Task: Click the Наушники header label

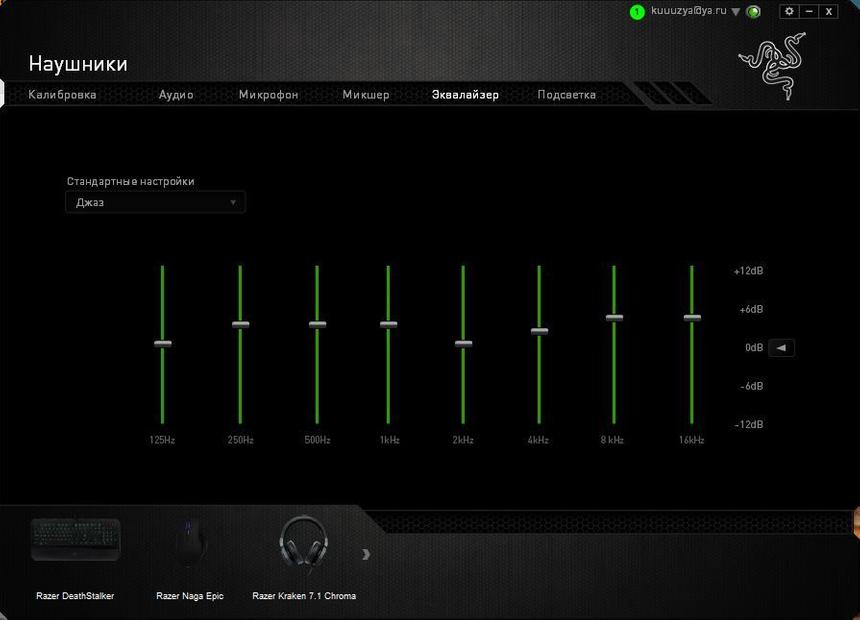Action: point(77,63)
